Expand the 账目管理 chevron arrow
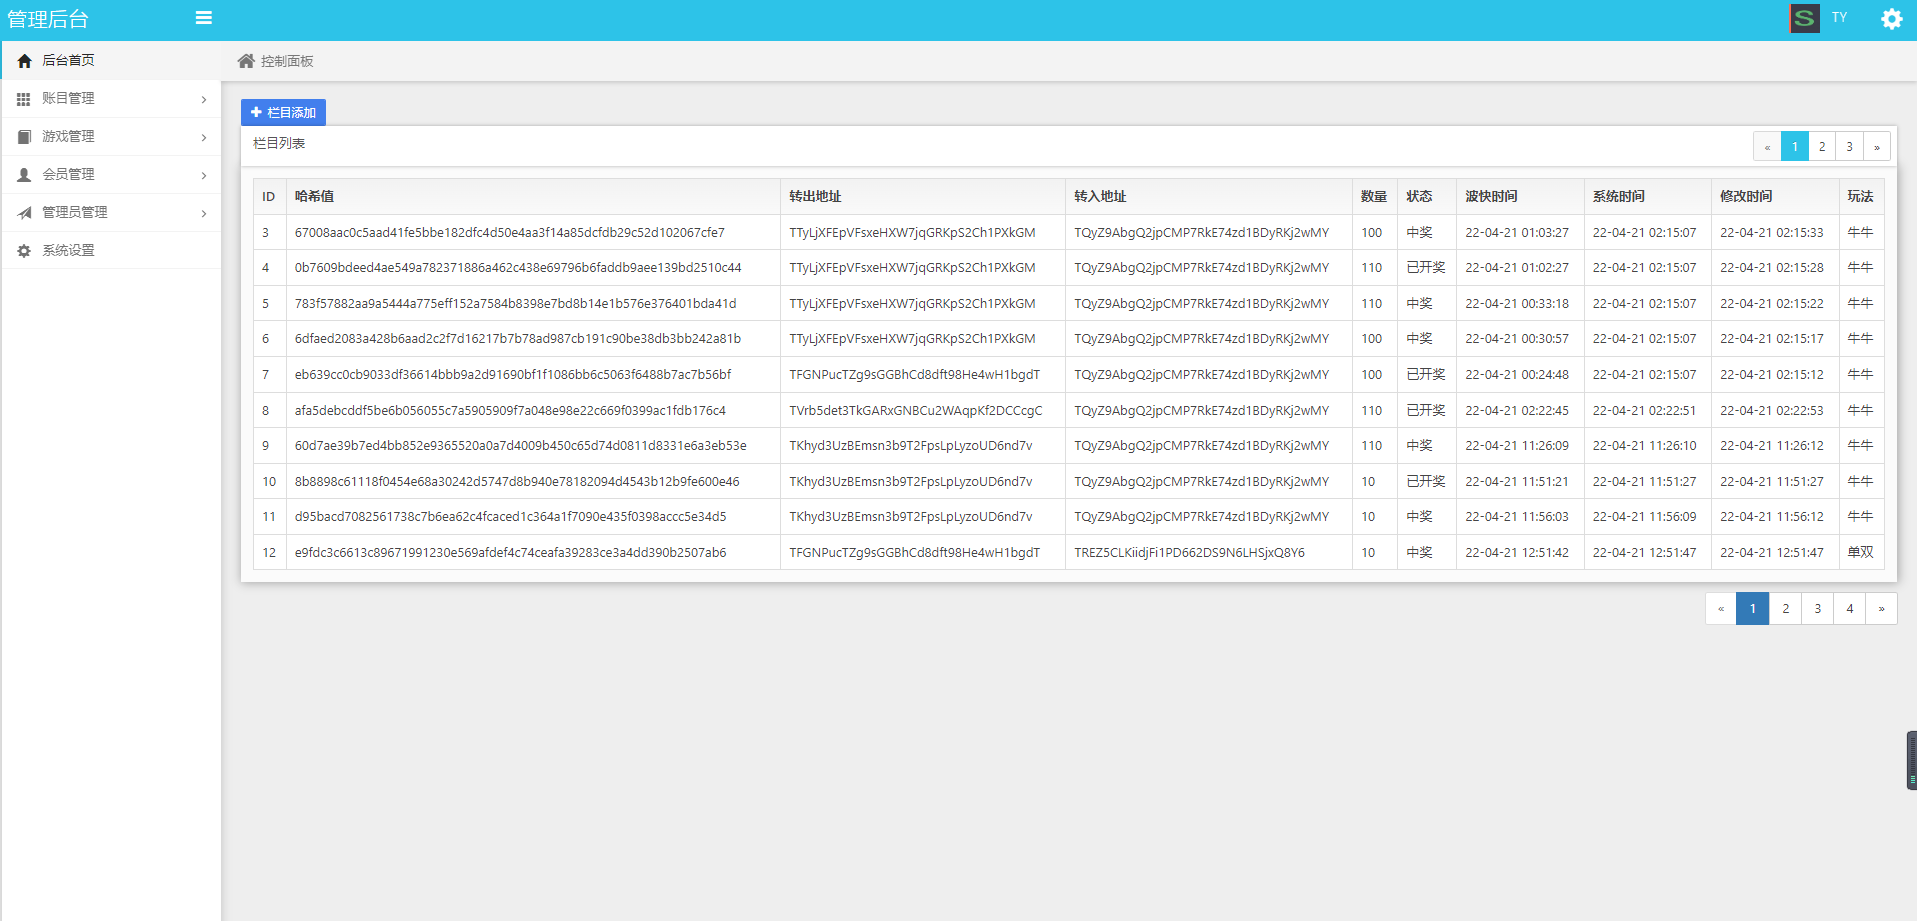The width and height of the screenshot is (1917, 921). tap(204, 99)
